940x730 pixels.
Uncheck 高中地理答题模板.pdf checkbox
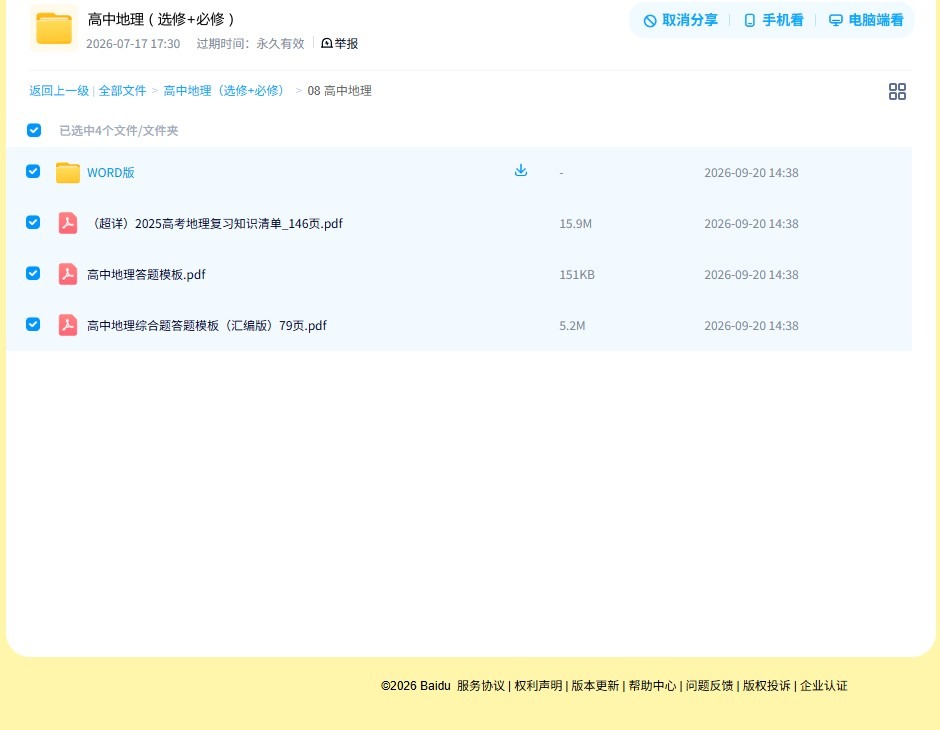[x=33, y=273]
